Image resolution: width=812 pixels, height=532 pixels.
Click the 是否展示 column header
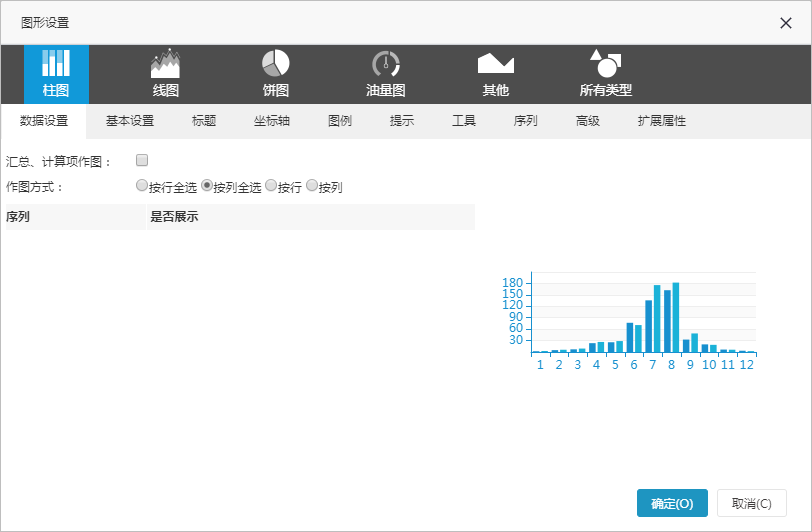click(311, 217)
